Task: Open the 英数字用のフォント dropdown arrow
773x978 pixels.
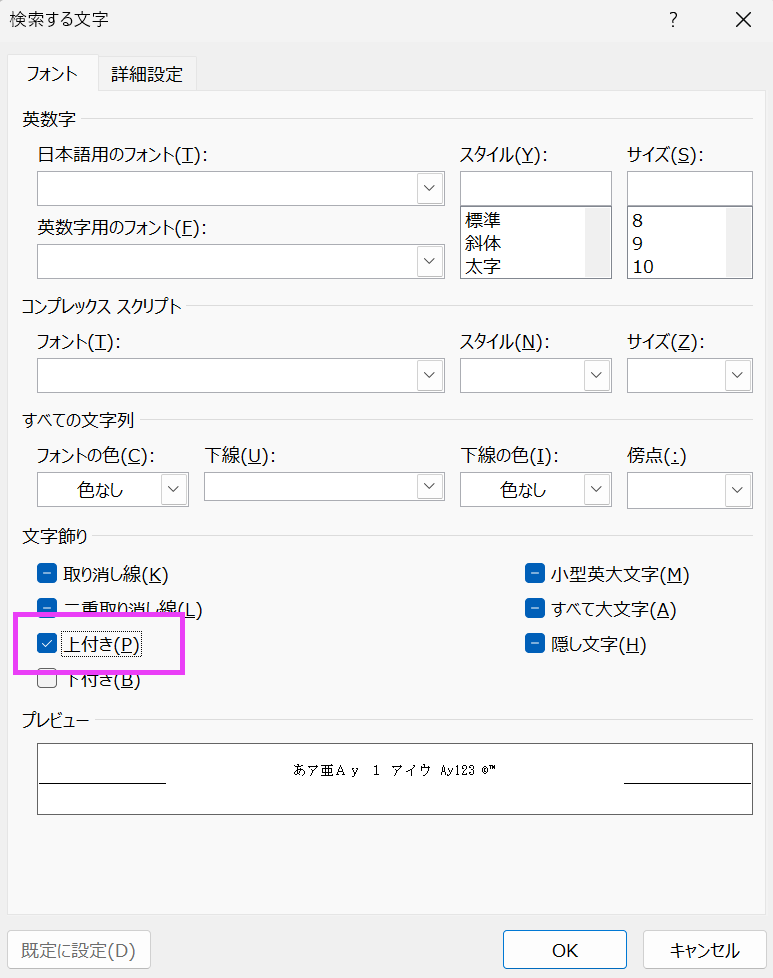Action: [430, 261]
